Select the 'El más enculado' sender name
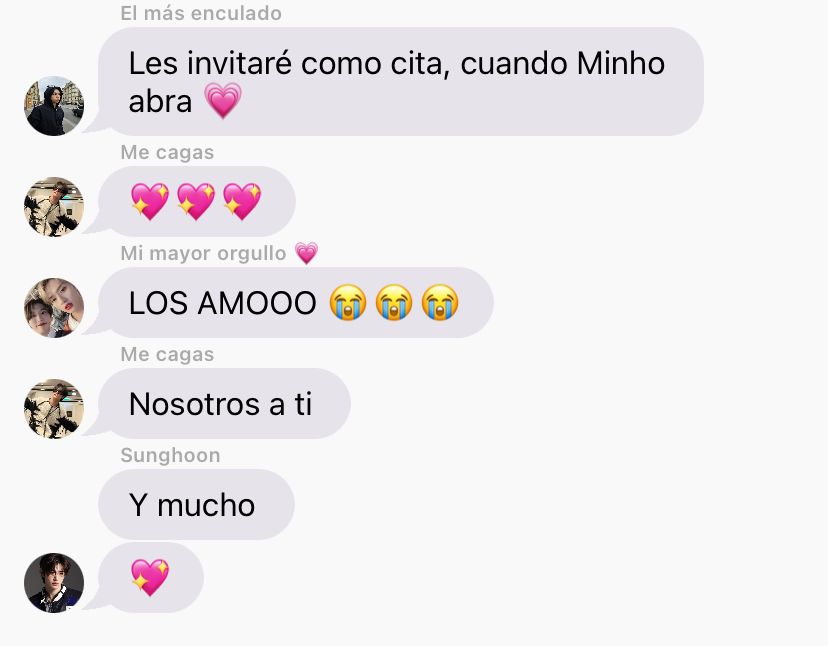The image size is (828, 646). pyautogui.click(x=201, y=13)
